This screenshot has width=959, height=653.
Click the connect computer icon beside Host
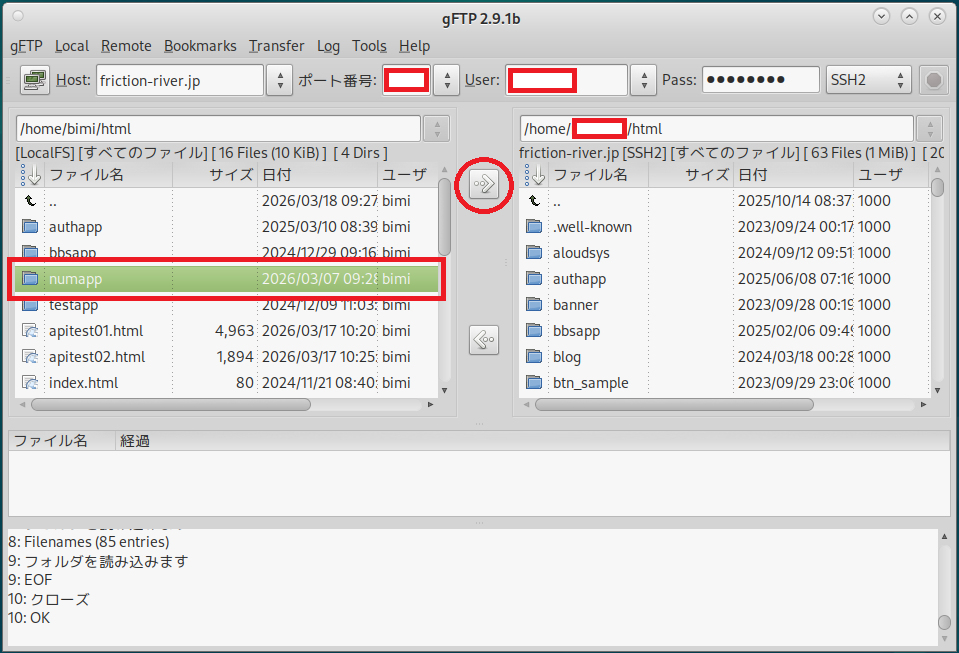[35, 80]
